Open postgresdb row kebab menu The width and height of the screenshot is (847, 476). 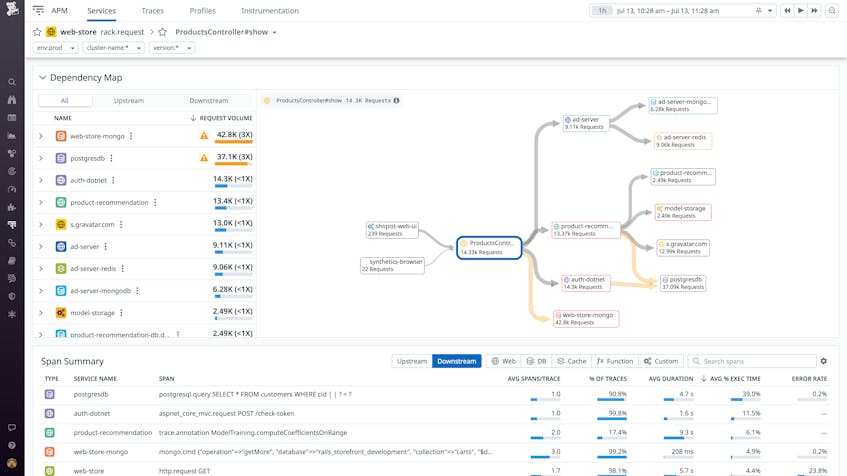click(x=111, y=158)
